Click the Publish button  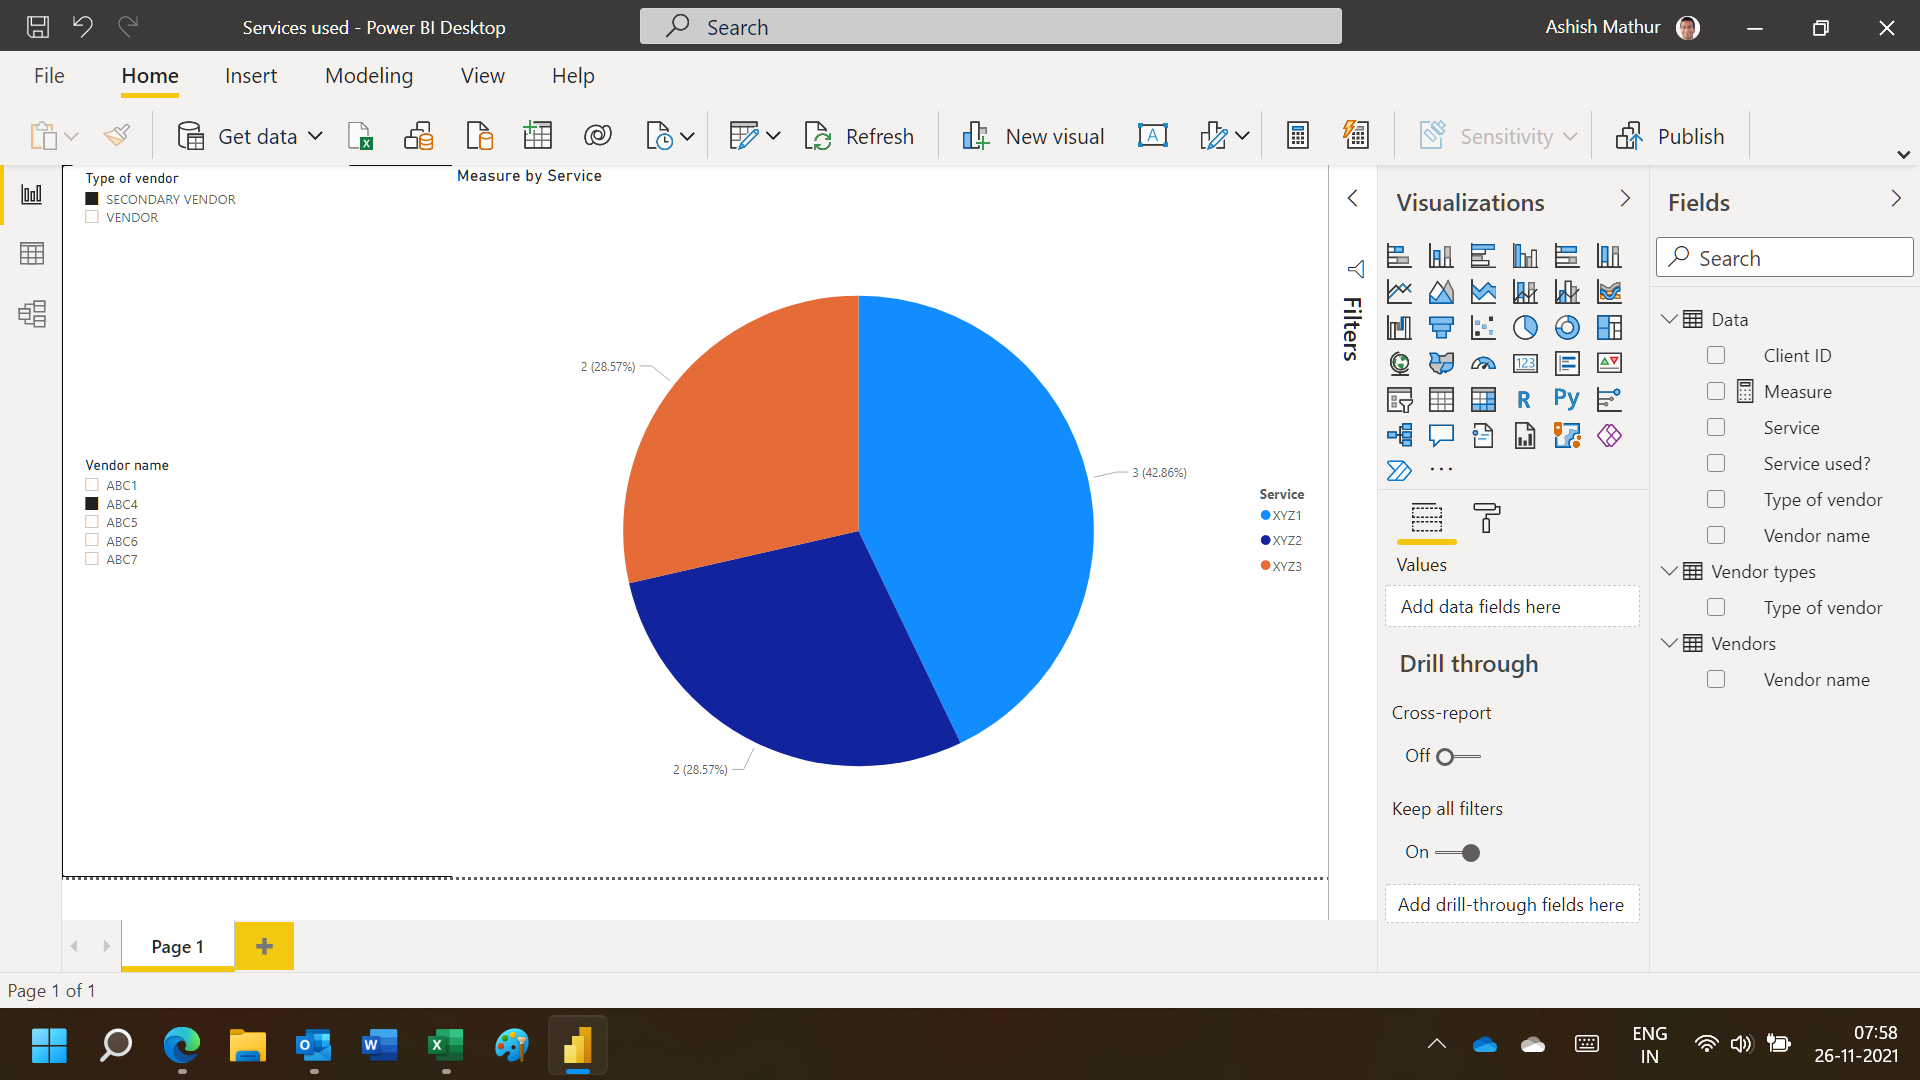(1671, 136)
